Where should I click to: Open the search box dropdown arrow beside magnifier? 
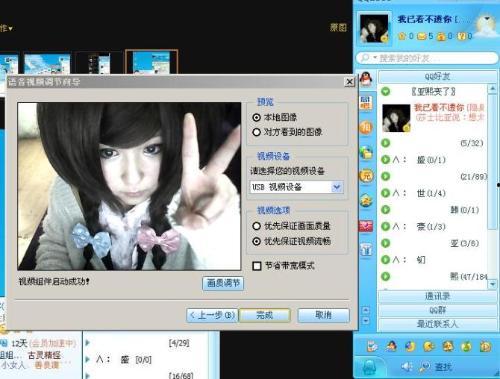[375, 58]
